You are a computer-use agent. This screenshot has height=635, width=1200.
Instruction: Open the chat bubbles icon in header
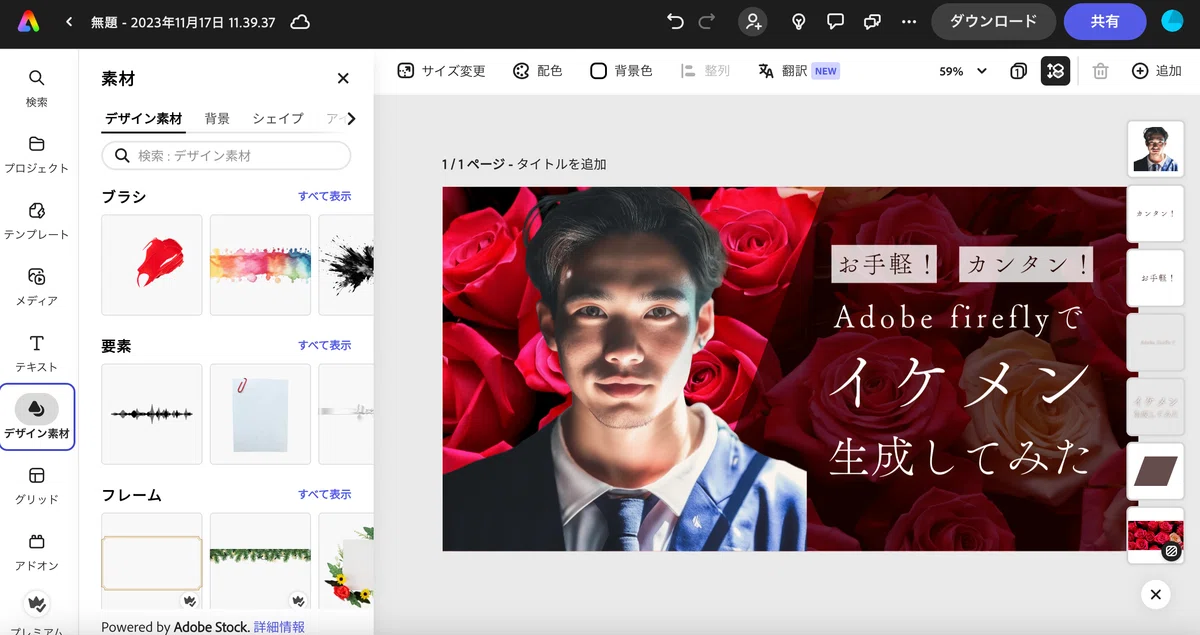pos(872,21)
